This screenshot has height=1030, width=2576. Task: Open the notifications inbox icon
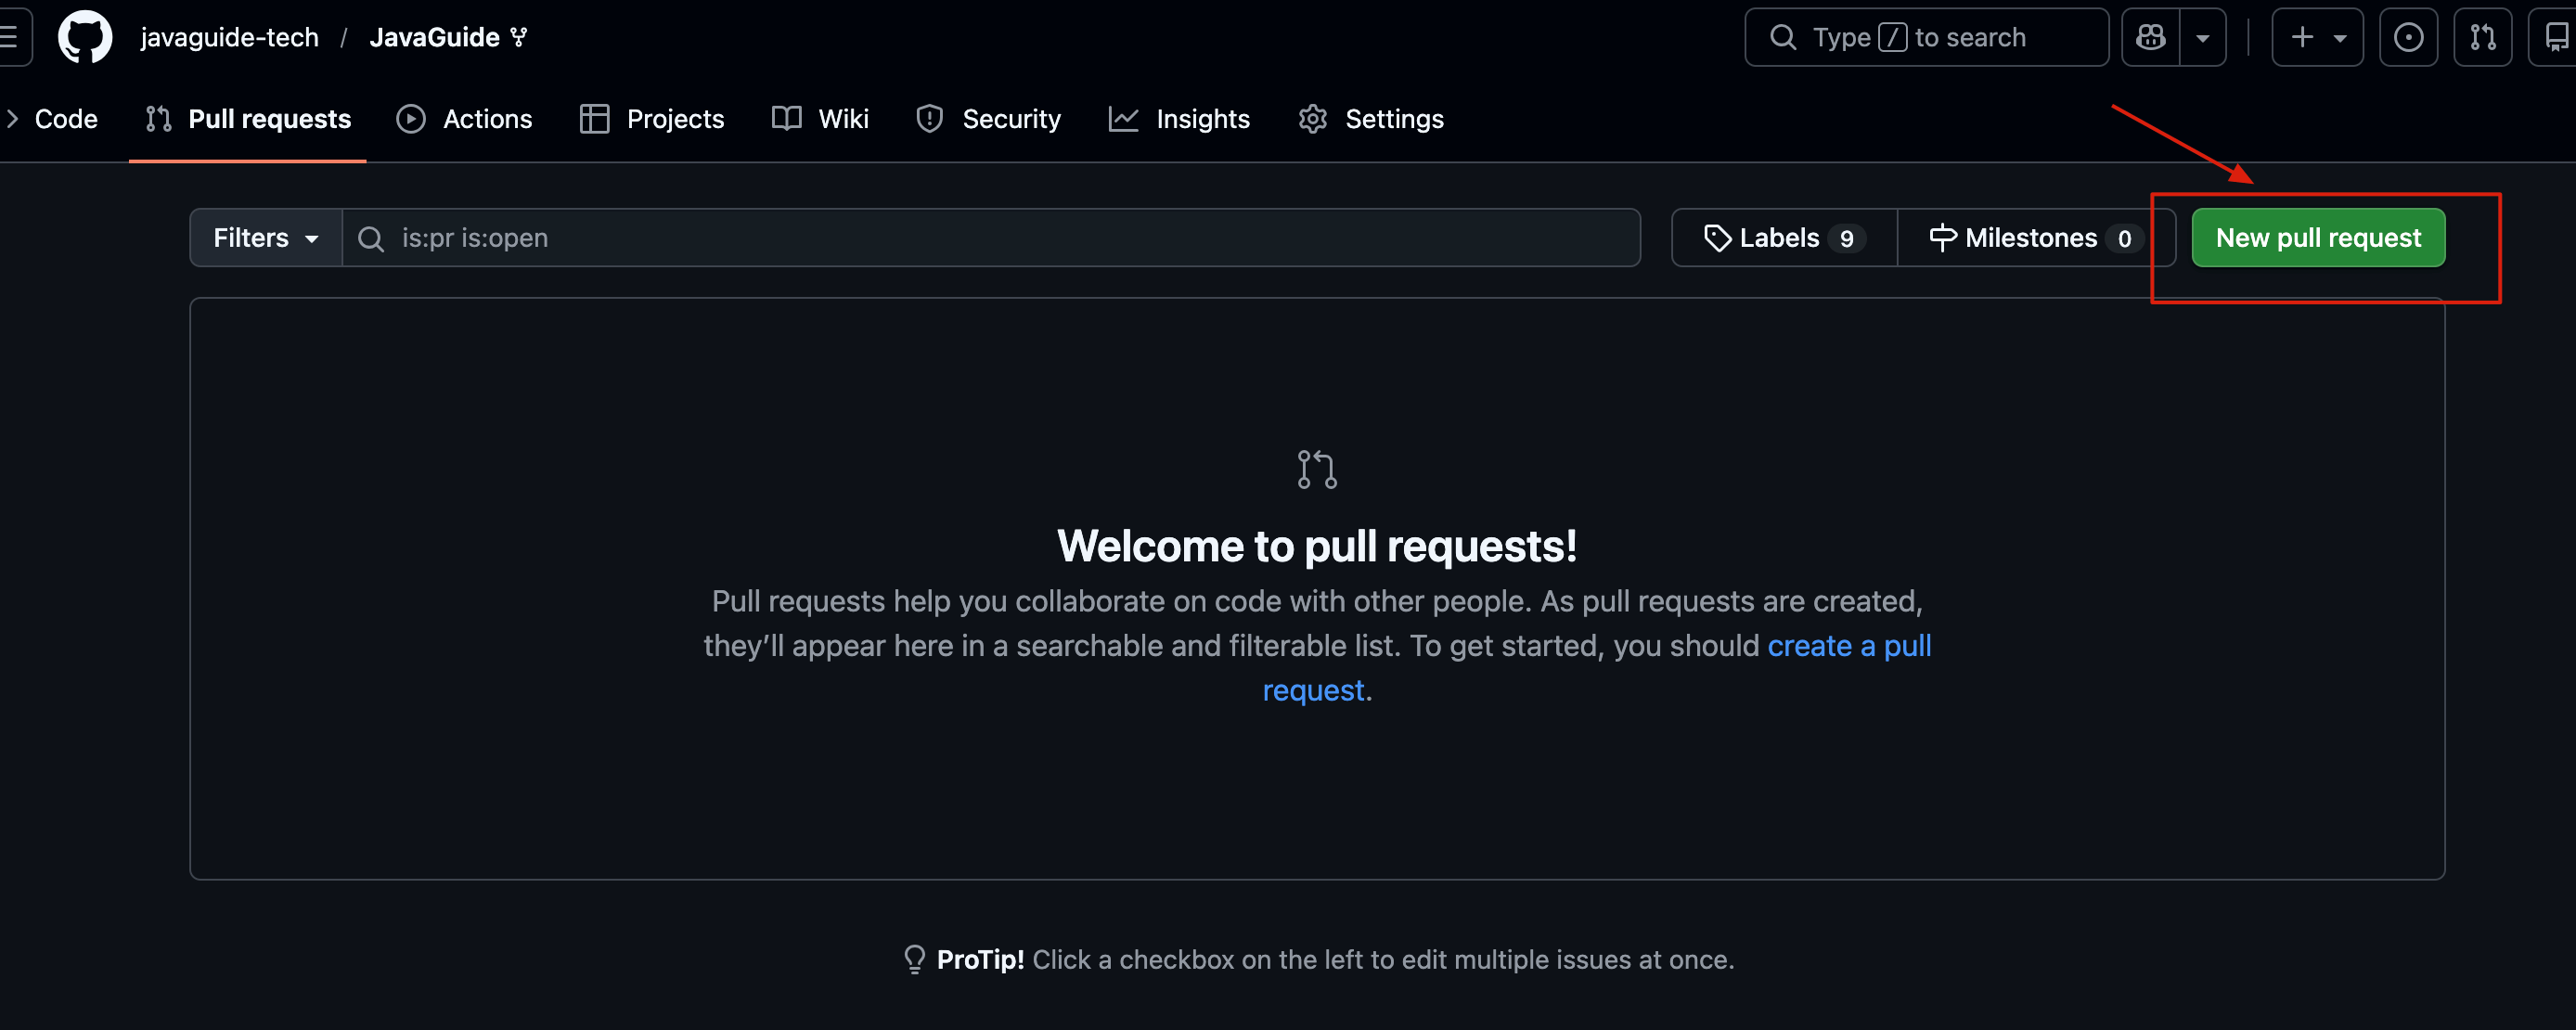point(2555,38)
